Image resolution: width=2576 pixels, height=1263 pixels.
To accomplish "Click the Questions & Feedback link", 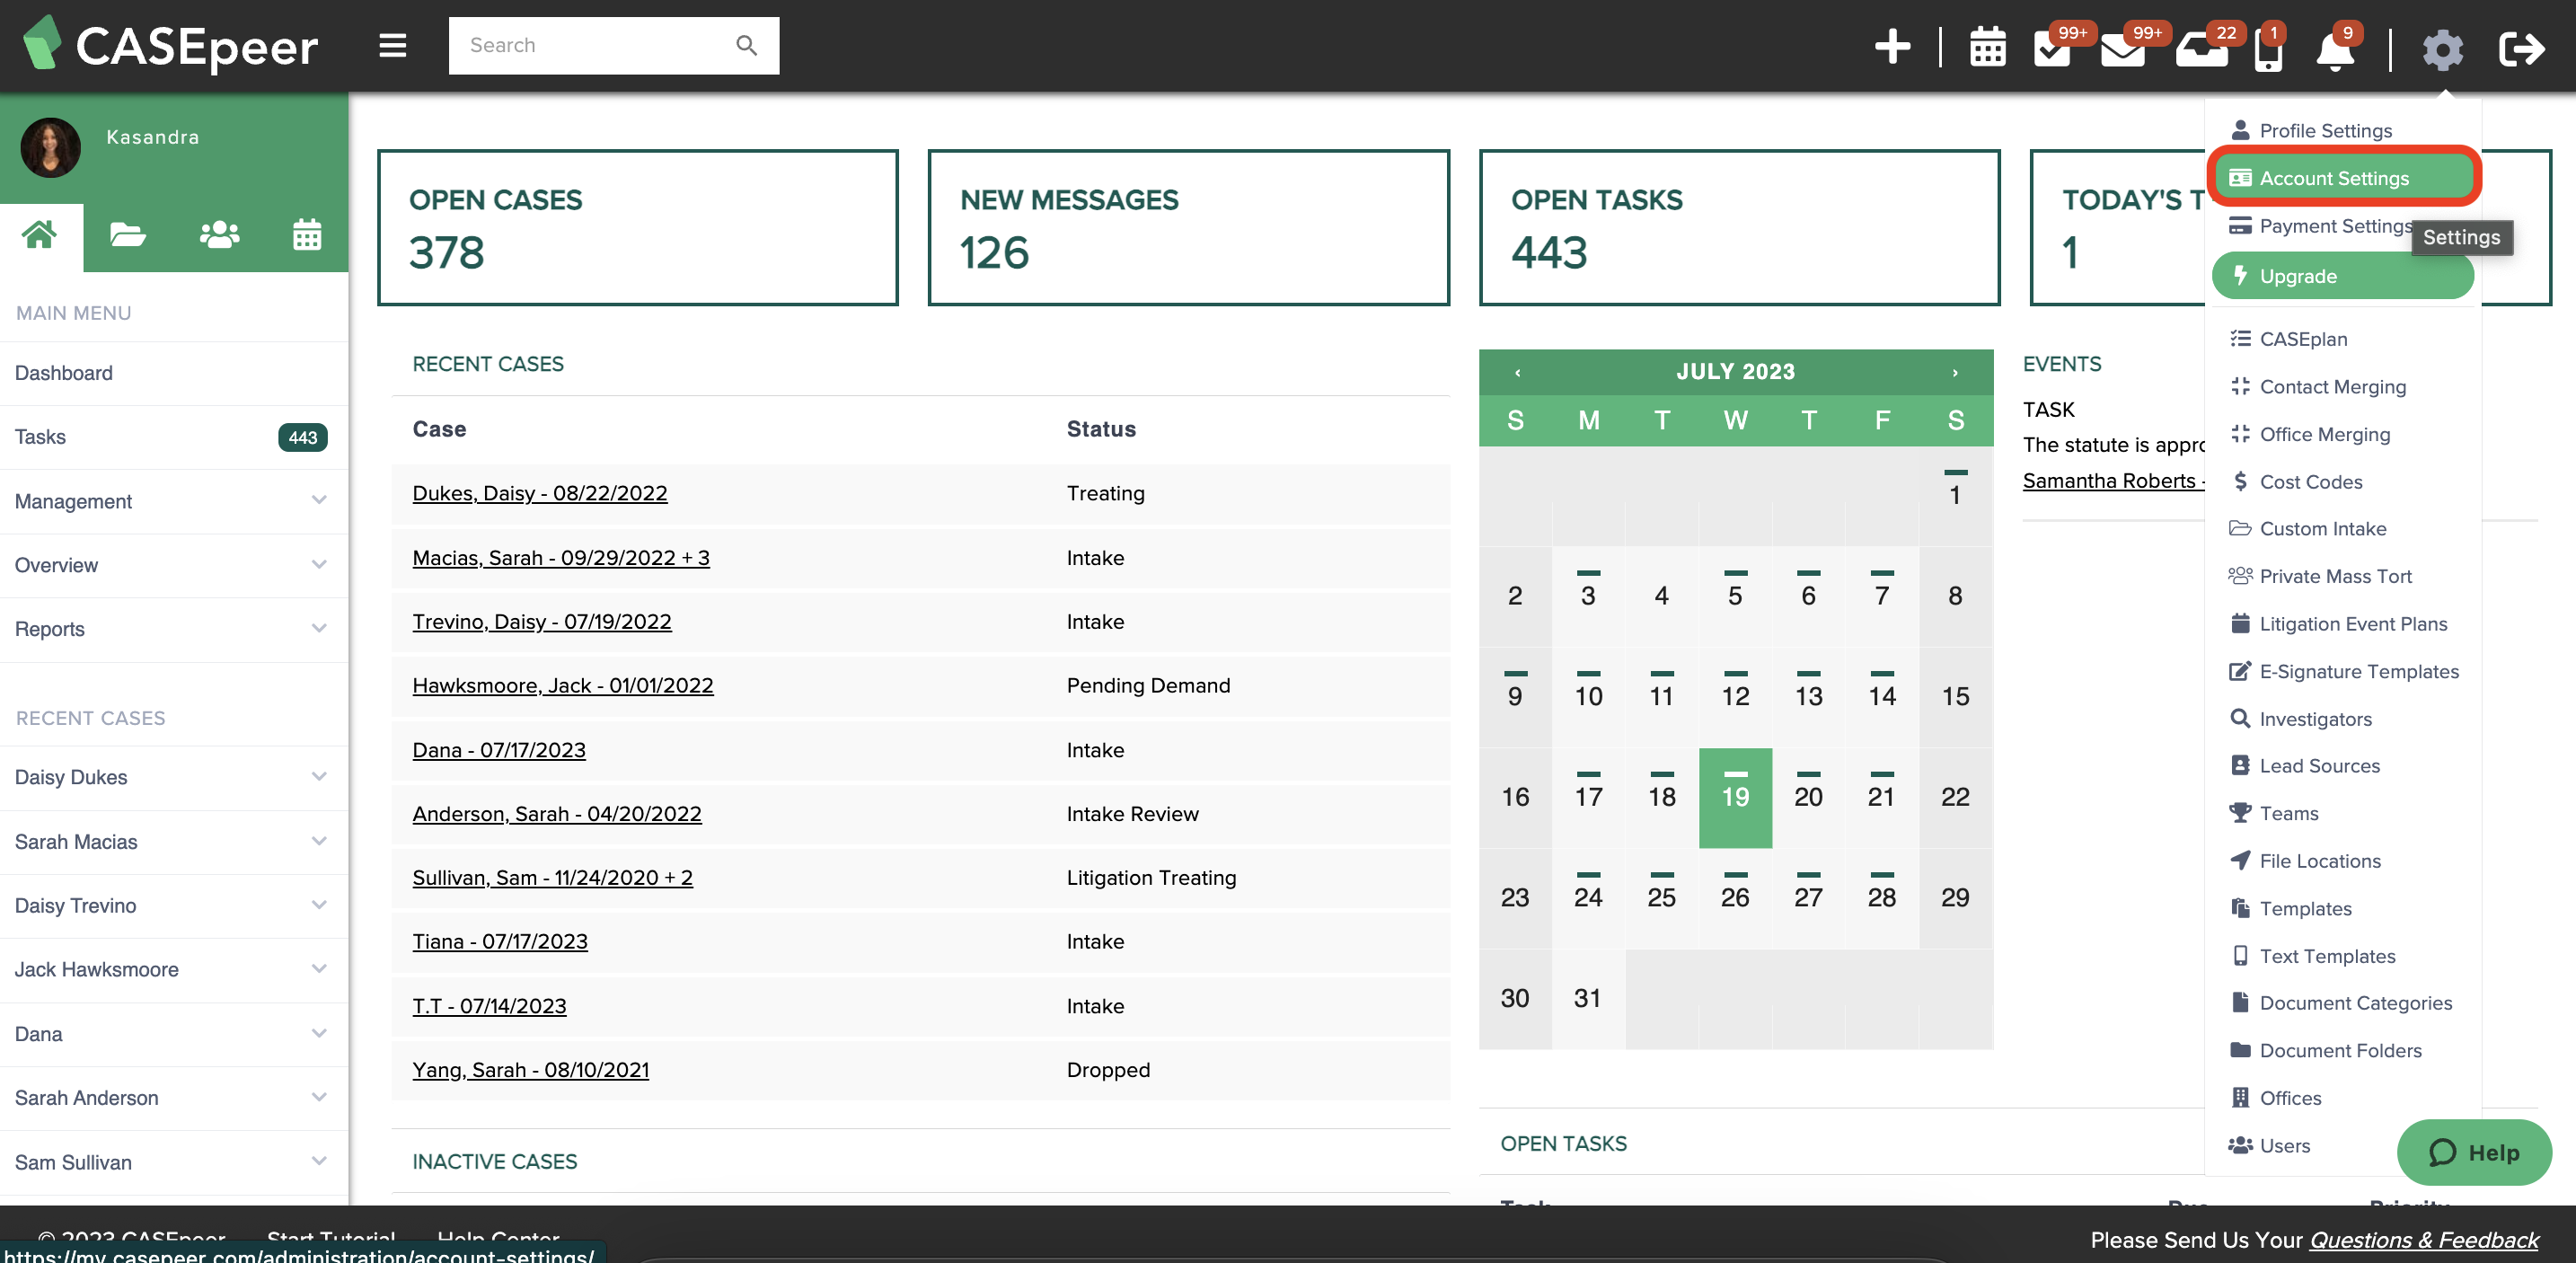I will [x=2423, y=1239].
